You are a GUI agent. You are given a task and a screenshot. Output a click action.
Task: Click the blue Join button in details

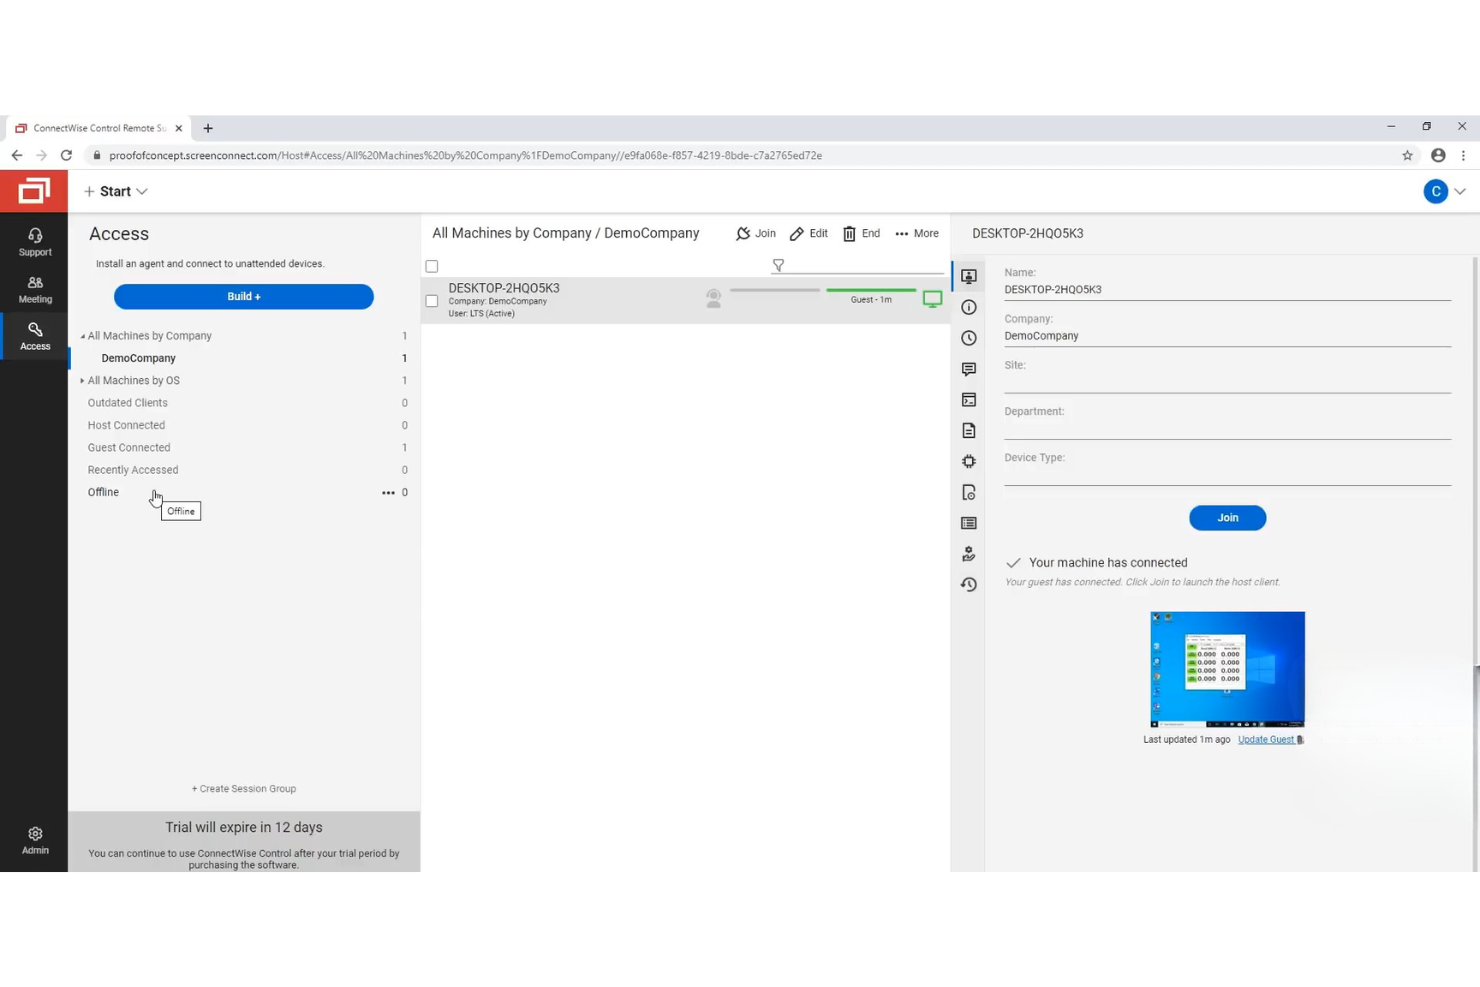tap(1227, 517)
